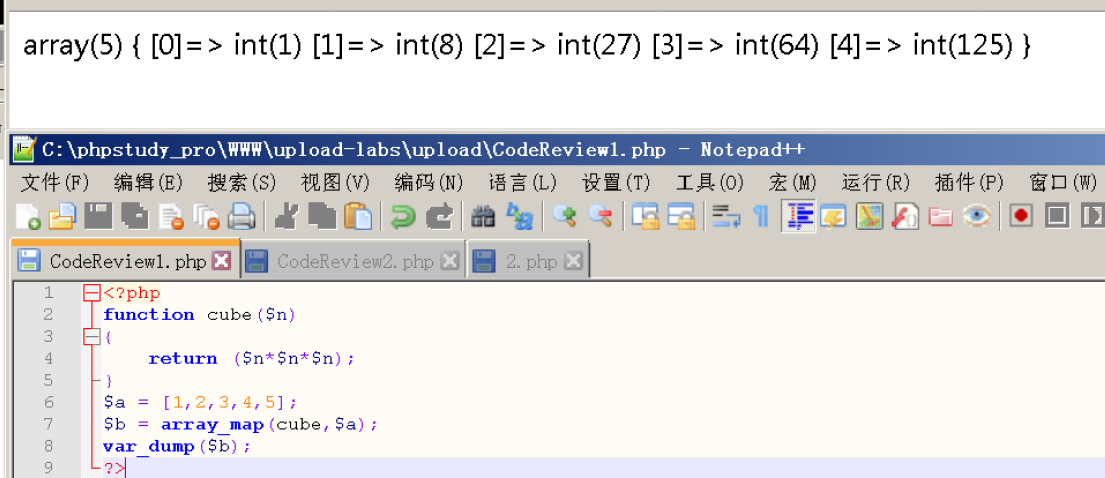Screen dimensions: 1105x478
Task: Switch to the CodeReview2.php tab
Action: click(353, 262)
